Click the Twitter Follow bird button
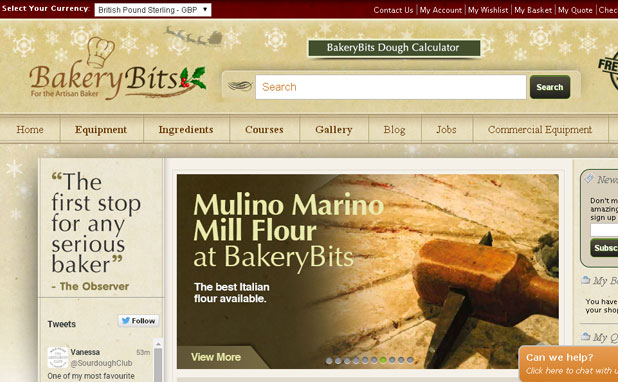618x382 pixels. pyautogui.click(x=138, y=321)
